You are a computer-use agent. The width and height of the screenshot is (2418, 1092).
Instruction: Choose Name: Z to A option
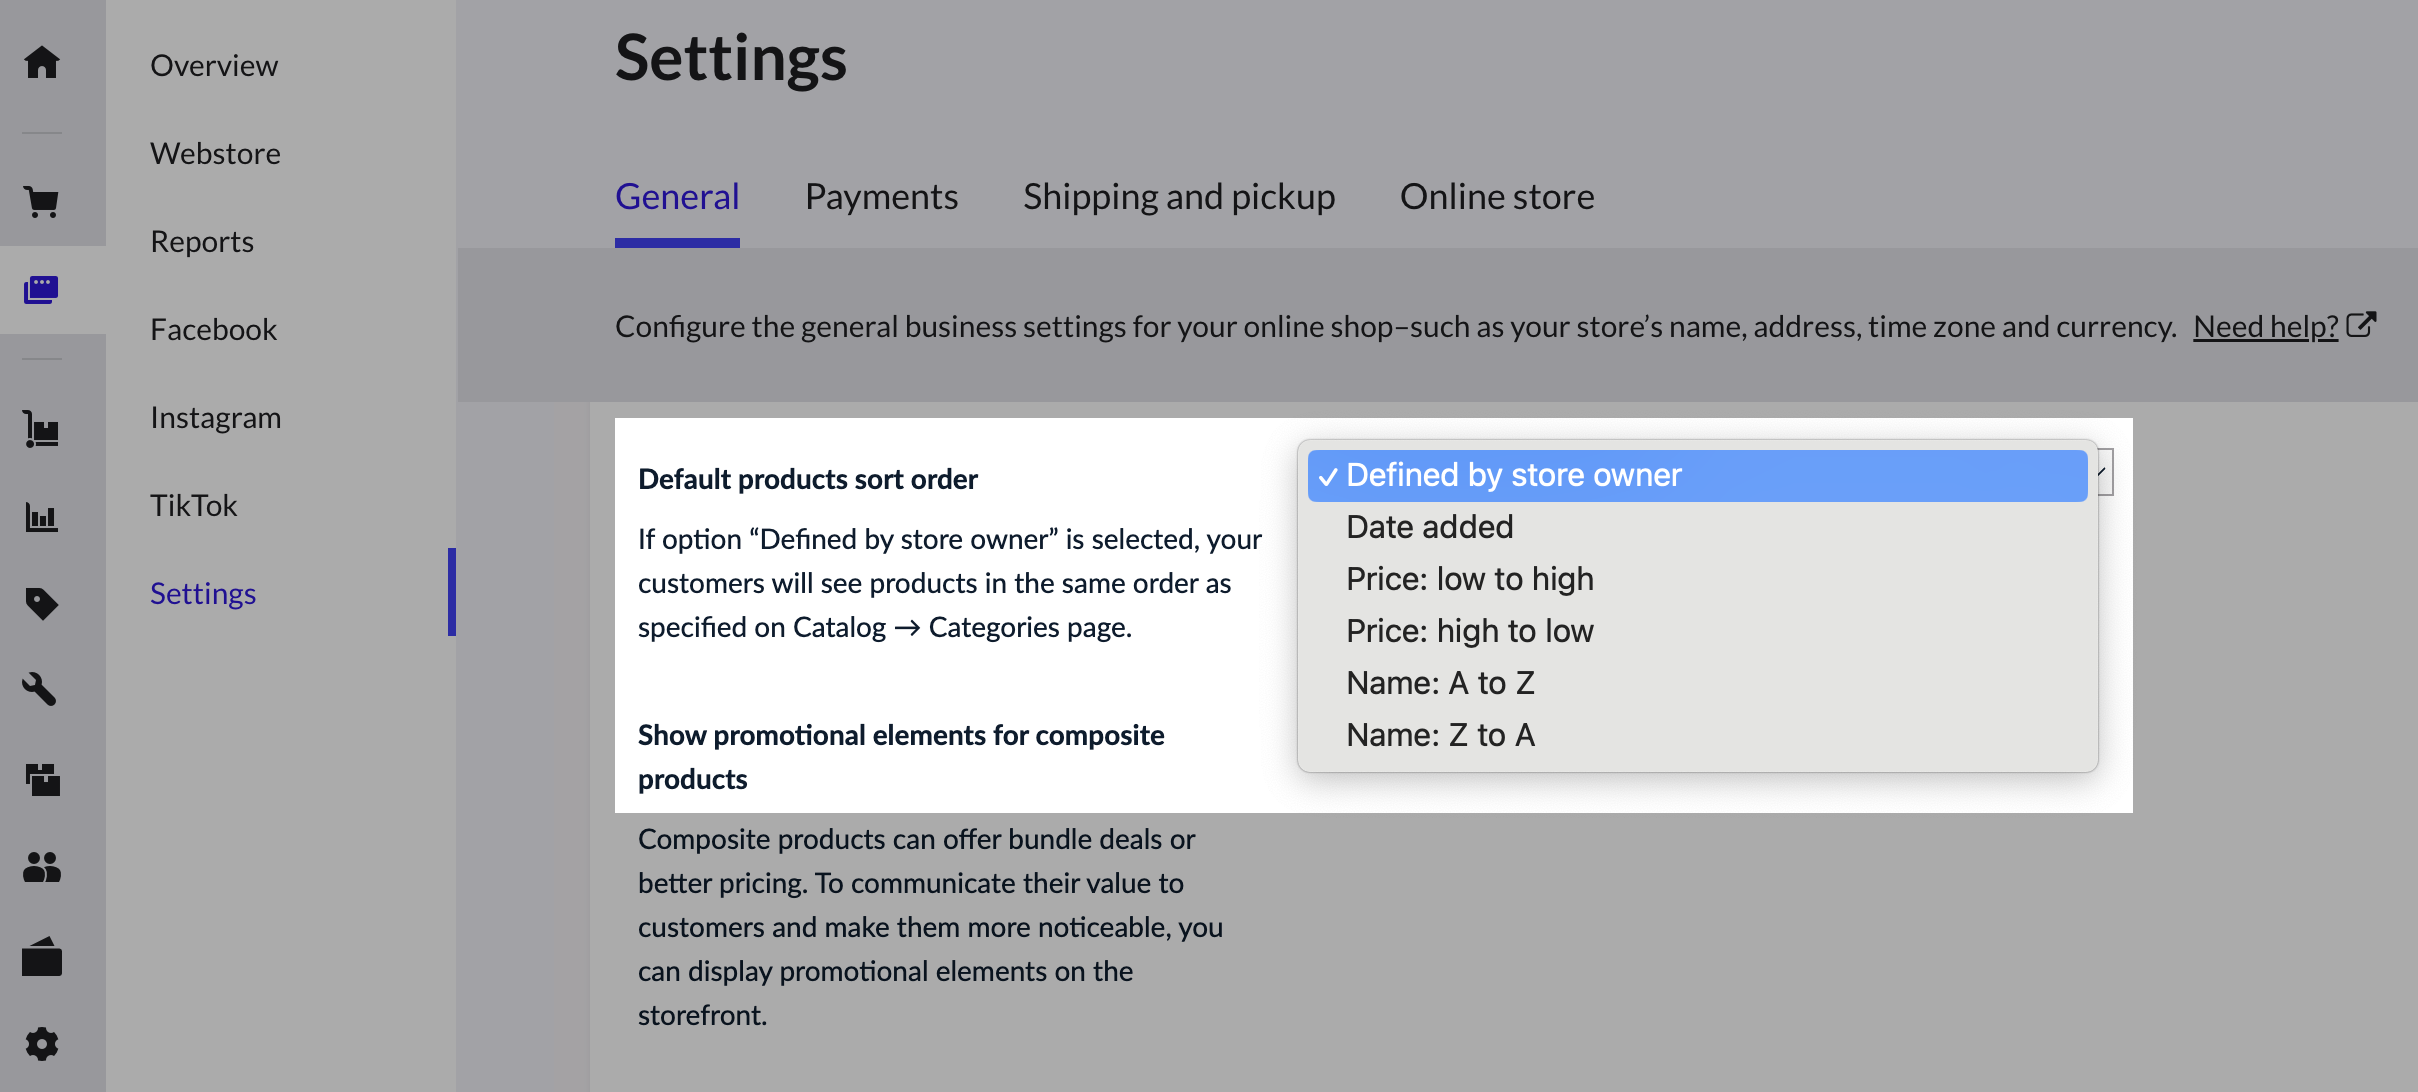pyautogui.click(x=1697, y=735)
